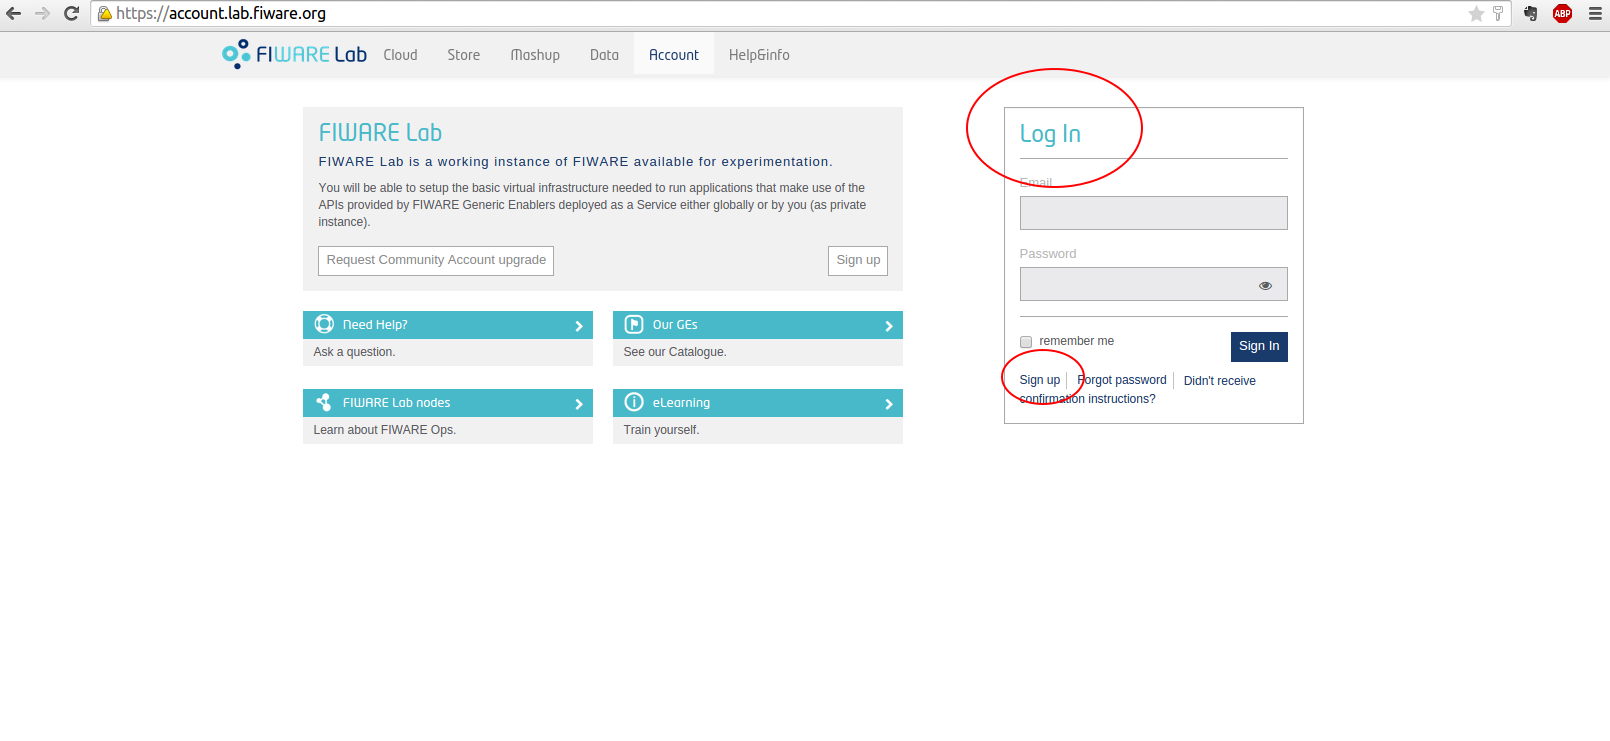This screenshot has height=741, width=1610.
Task: Open the Evernote extension icon
Action: coord(1531,14)
